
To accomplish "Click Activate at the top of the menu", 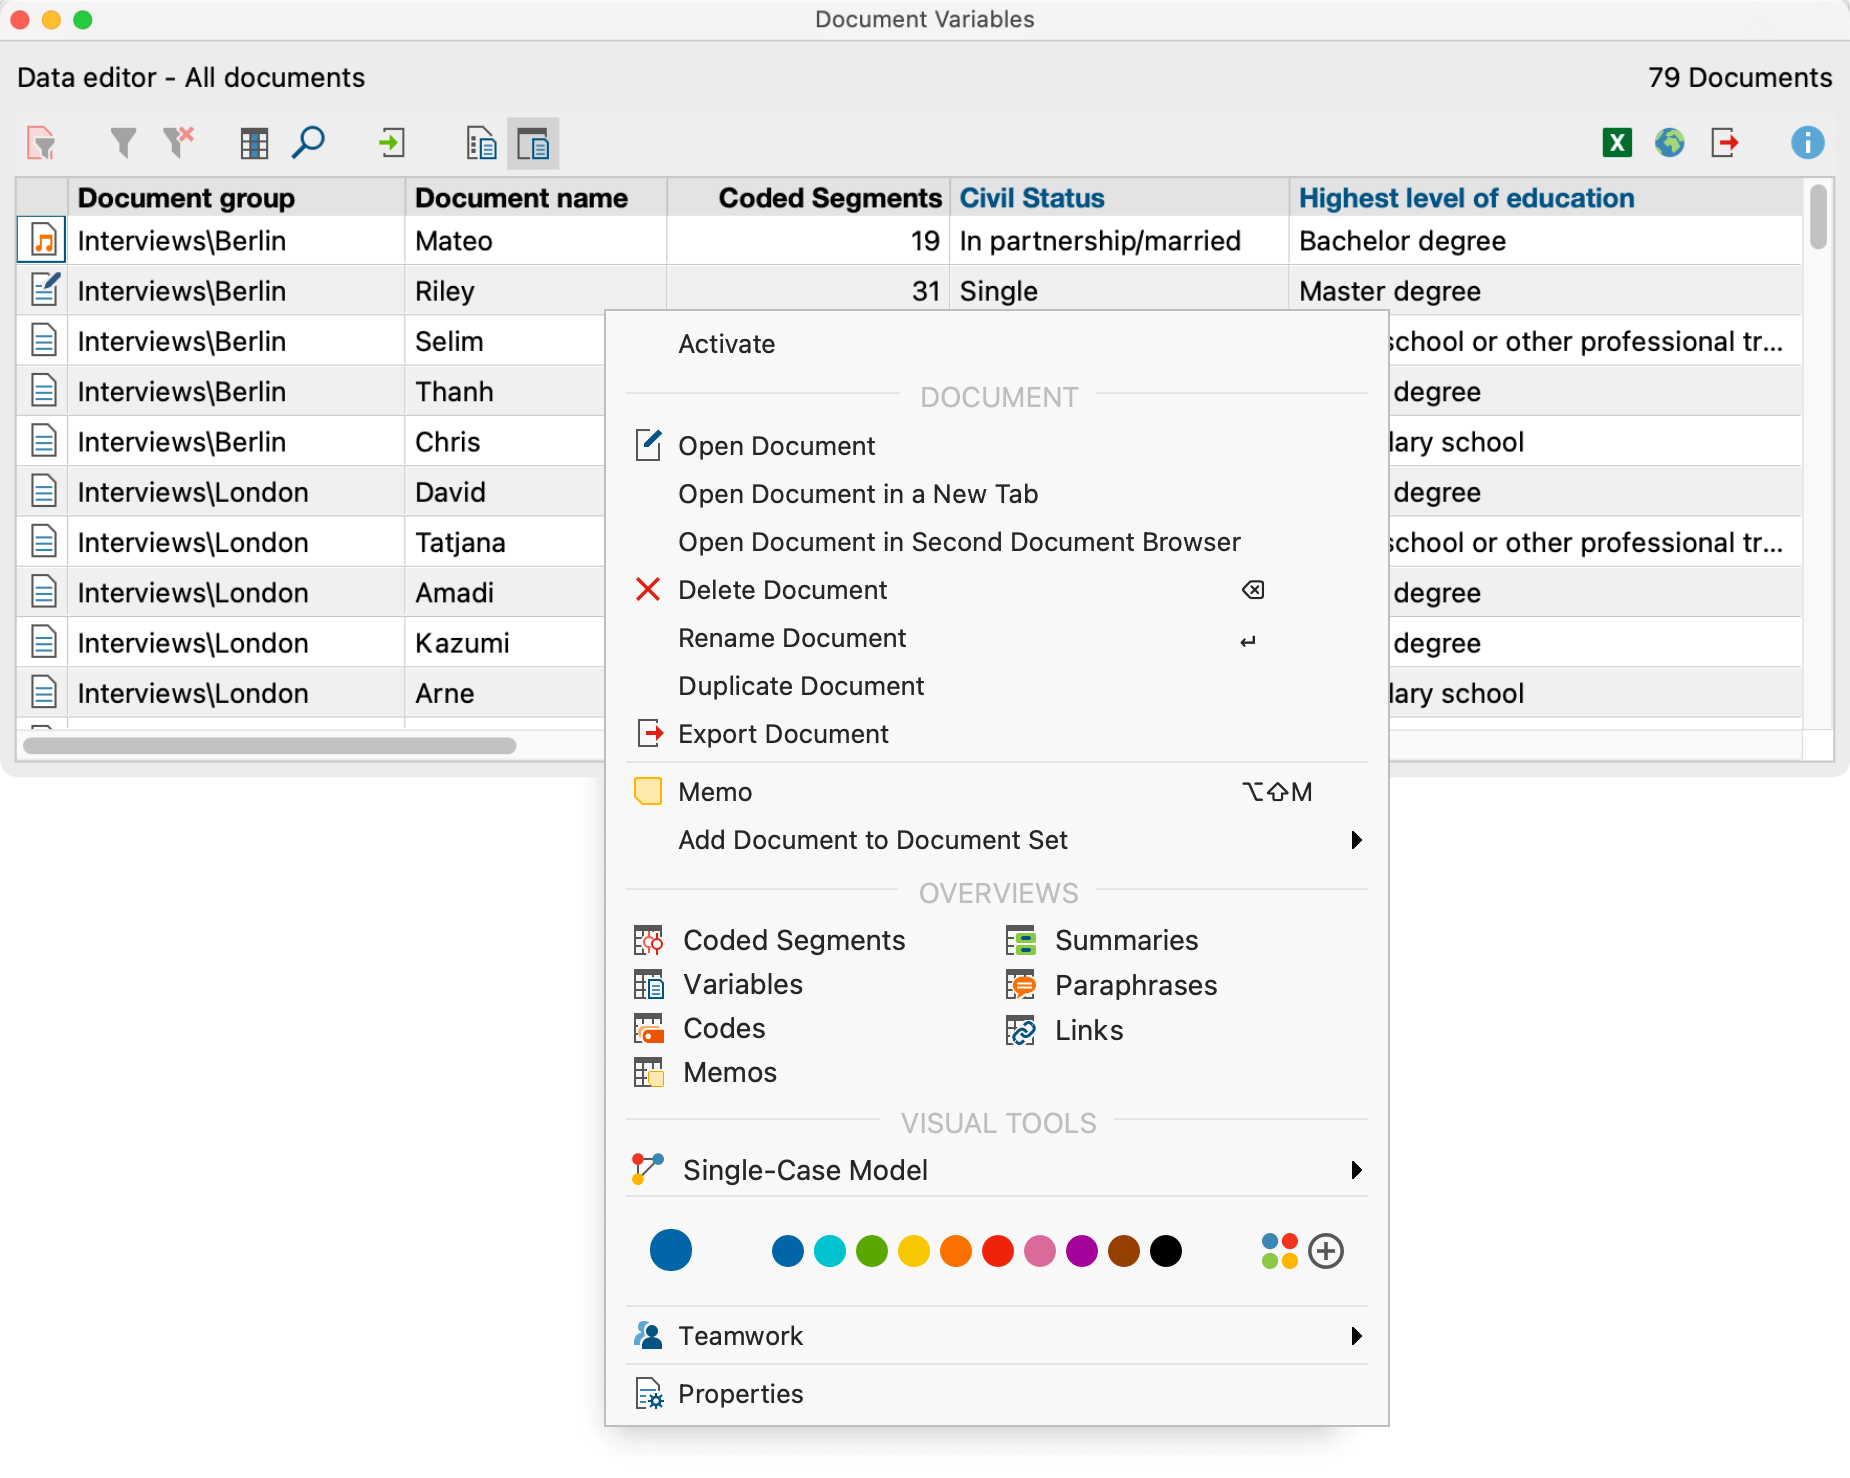I will [726, 344].
